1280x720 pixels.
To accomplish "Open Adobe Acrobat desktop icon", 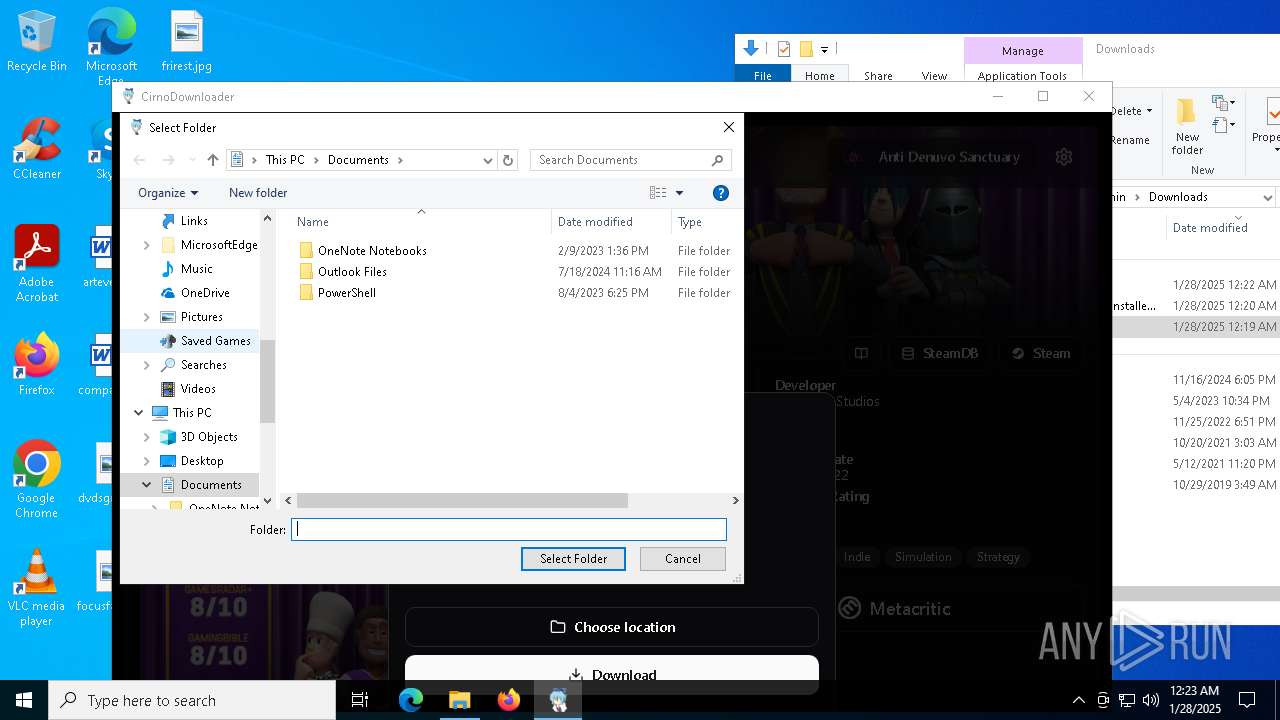I will [x=37, y=263].
